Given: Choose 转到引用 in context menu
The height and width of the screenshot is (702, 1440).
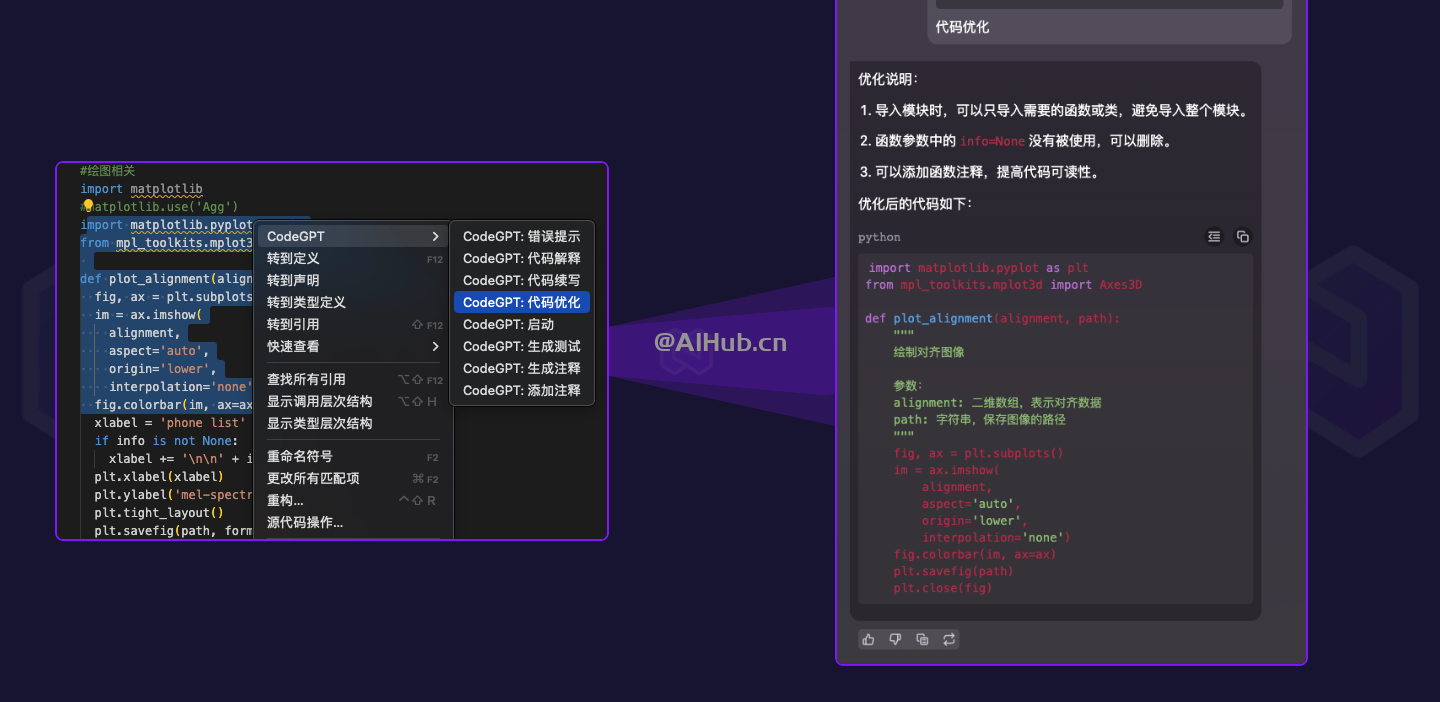Looking at the screenshot, I should (354, 324).
